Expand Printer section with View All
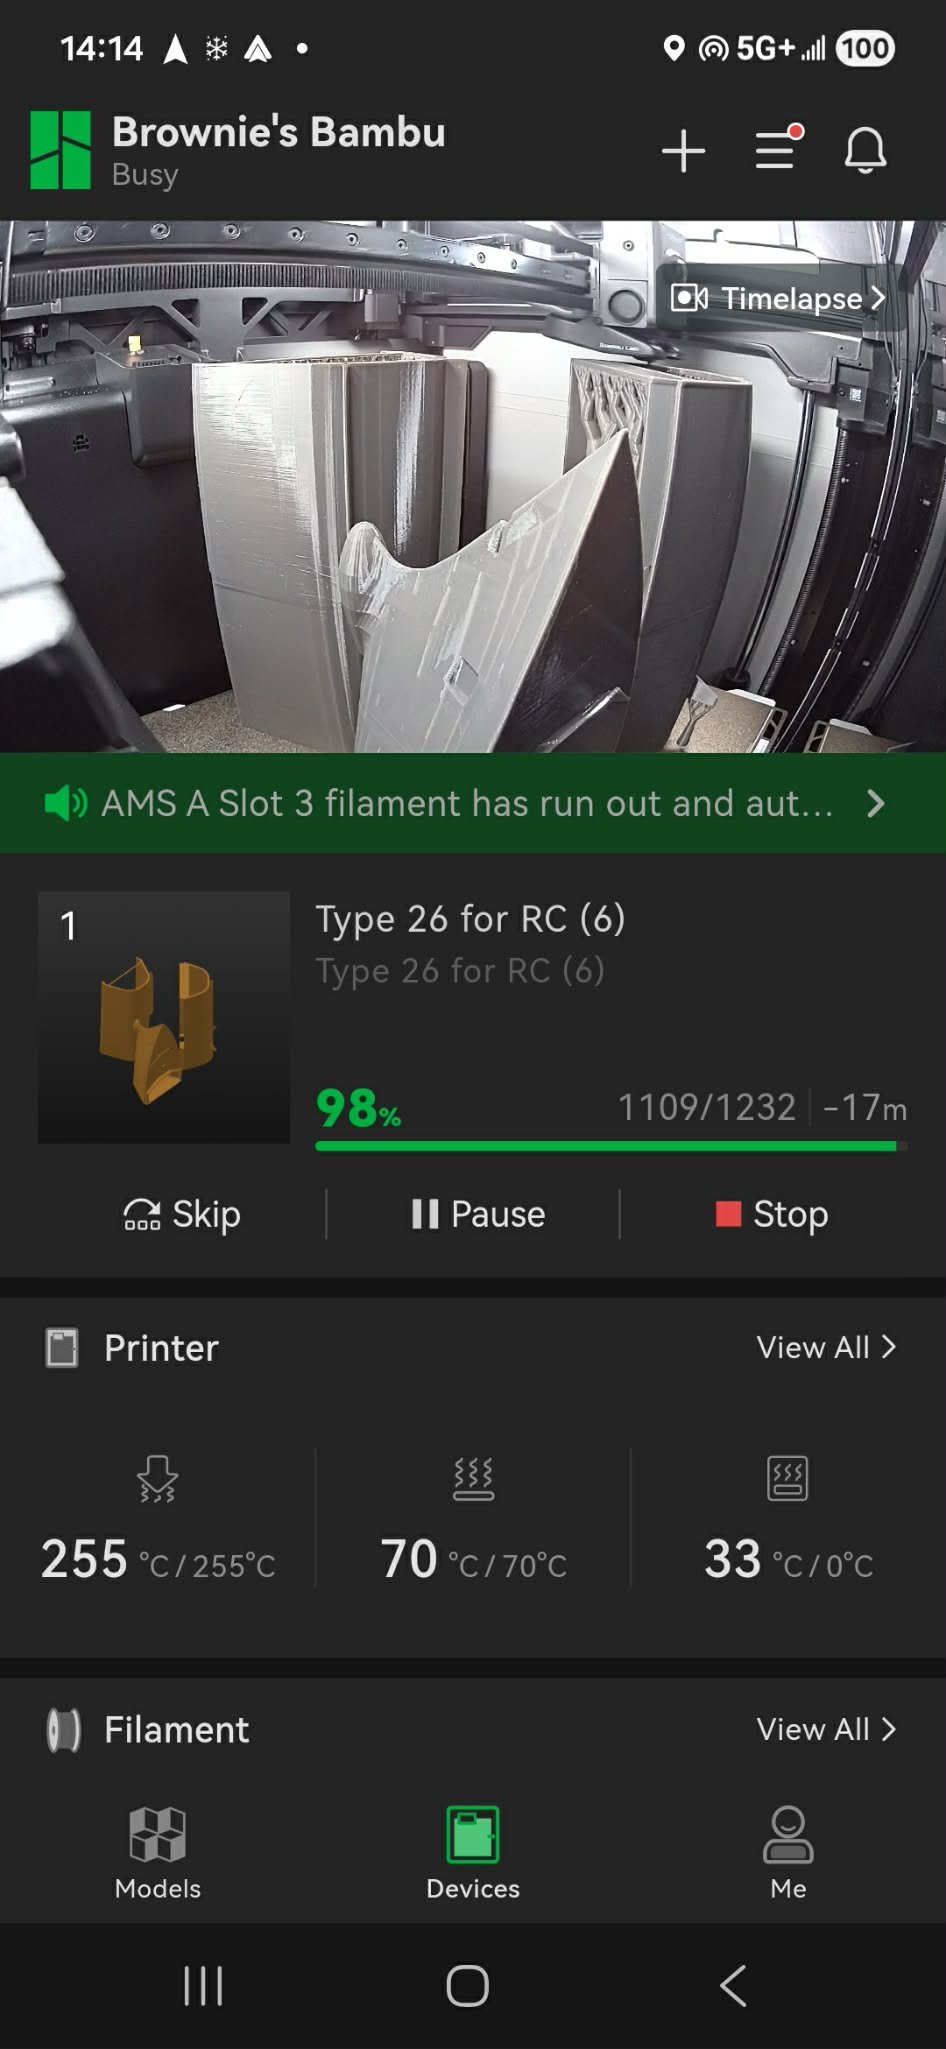The width and height of the screenshot is (946, 2049). 826,1348
